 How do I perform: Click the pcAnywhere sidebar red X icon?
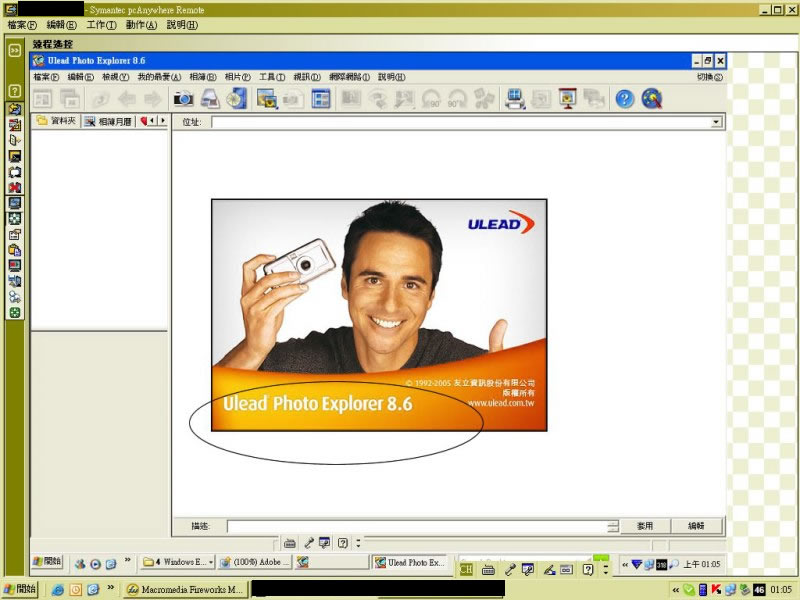click(x=15, y=188)
